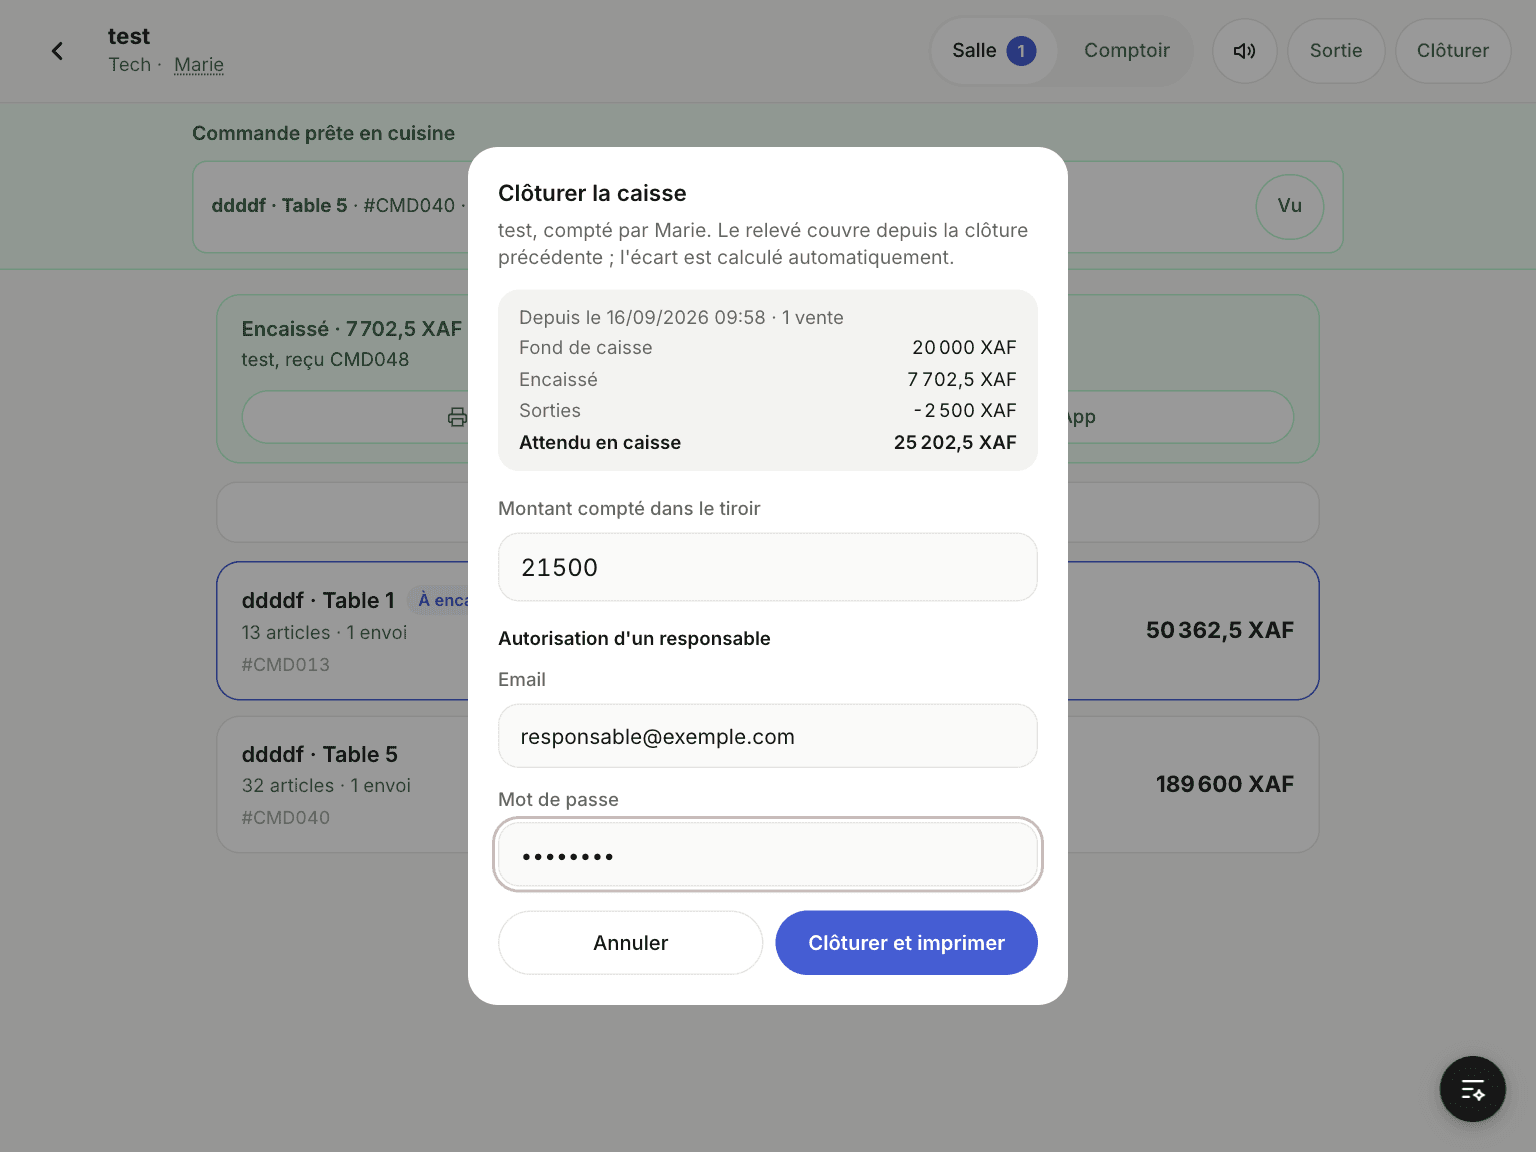The image size is (1536, 1152).
Task: Switch to the Salle tab
Action: click(x=994, y=51)
